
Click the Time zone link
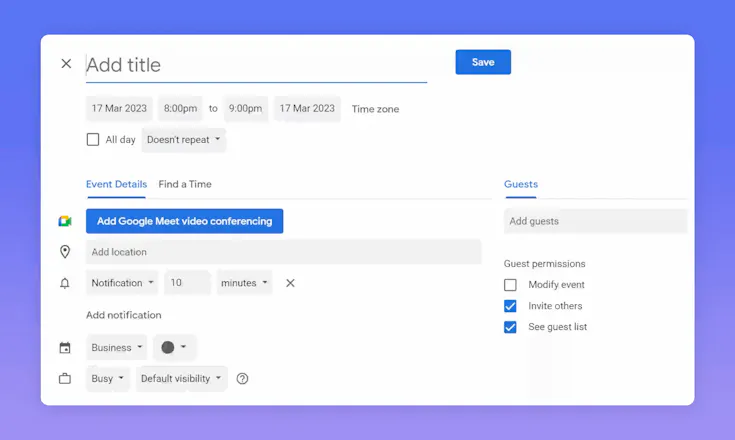[375, 109]
